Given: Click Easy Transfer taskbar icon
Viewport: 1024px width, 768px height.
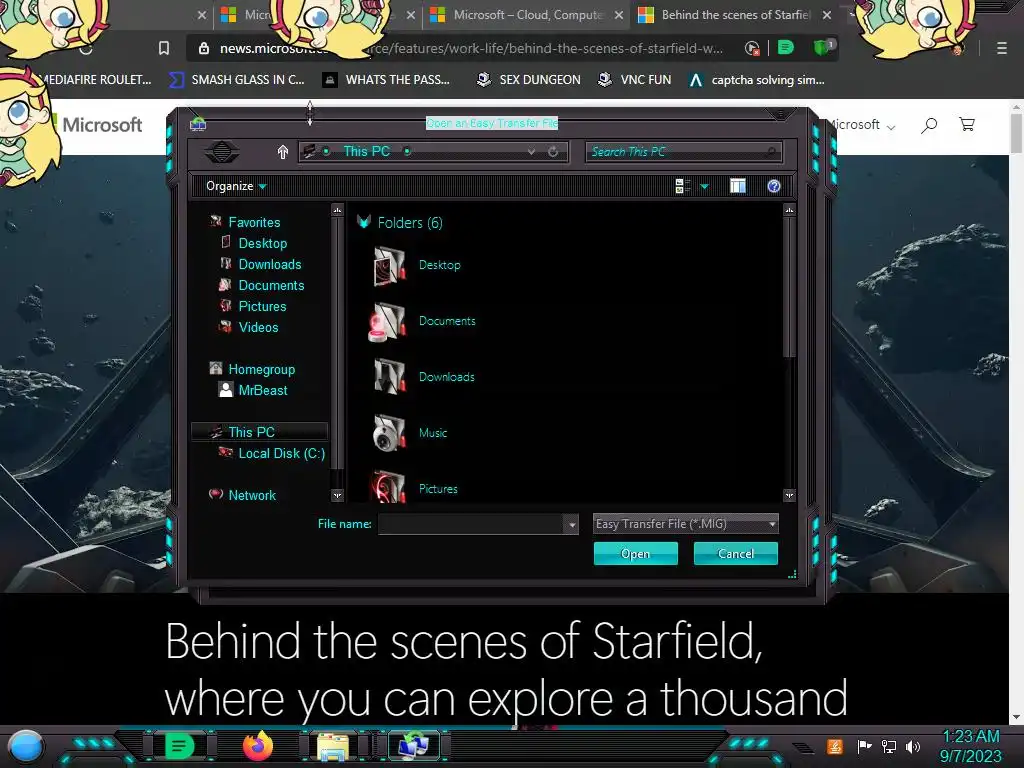Looking at the screenshot, I should point(413,746).
